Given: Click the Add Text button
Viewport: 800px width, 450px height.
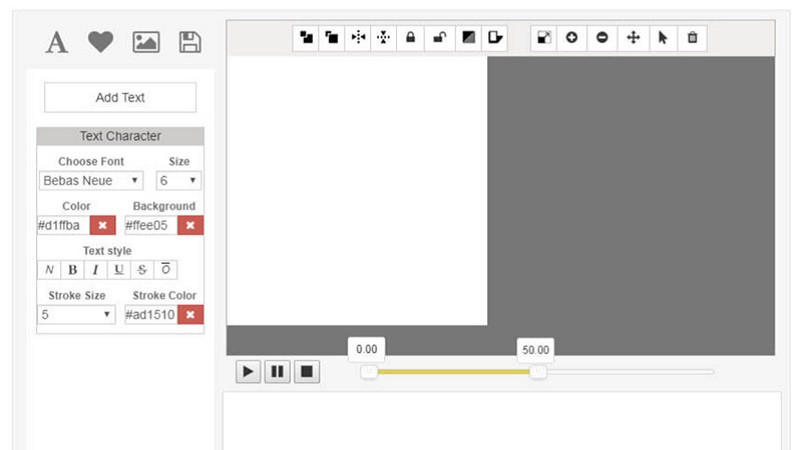Looking at the screenshot, I should (120, 97).
